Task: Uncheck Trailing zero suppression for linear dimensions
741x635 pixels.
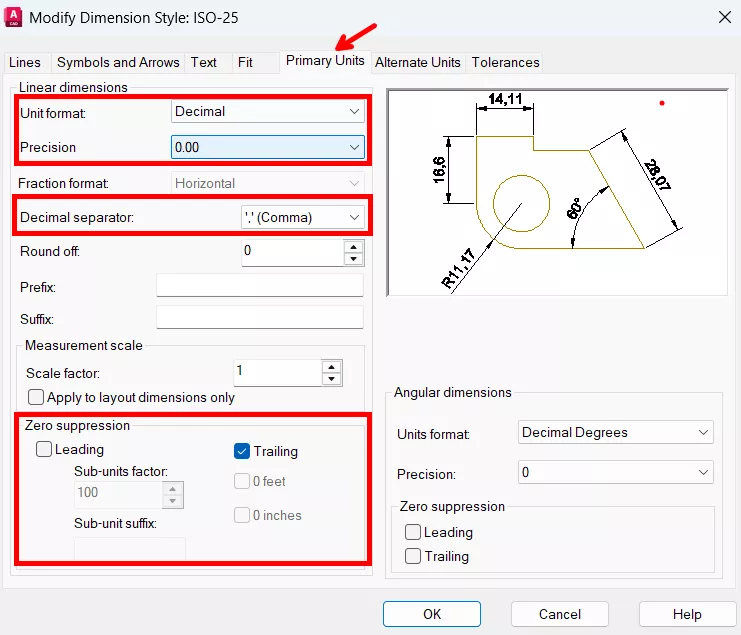Action: click(x=243, y=451)
